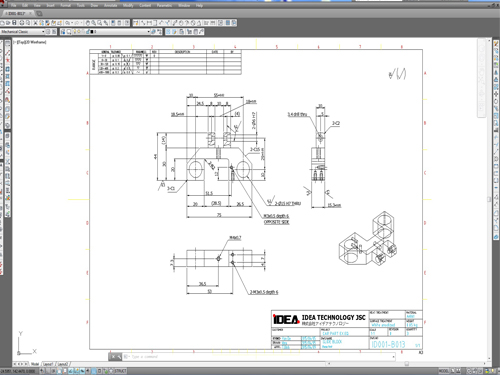Click the command line wrench customize icon
The height and width of the screenshot is (375, 500).
pos(119,357)
